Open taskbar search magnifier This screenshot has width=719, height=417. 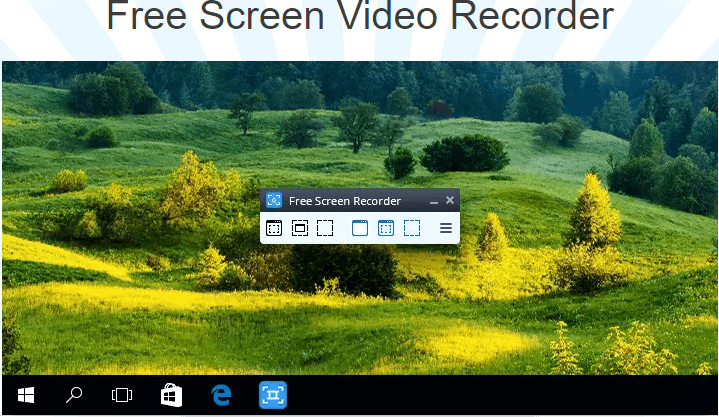(x=74, y=395)
